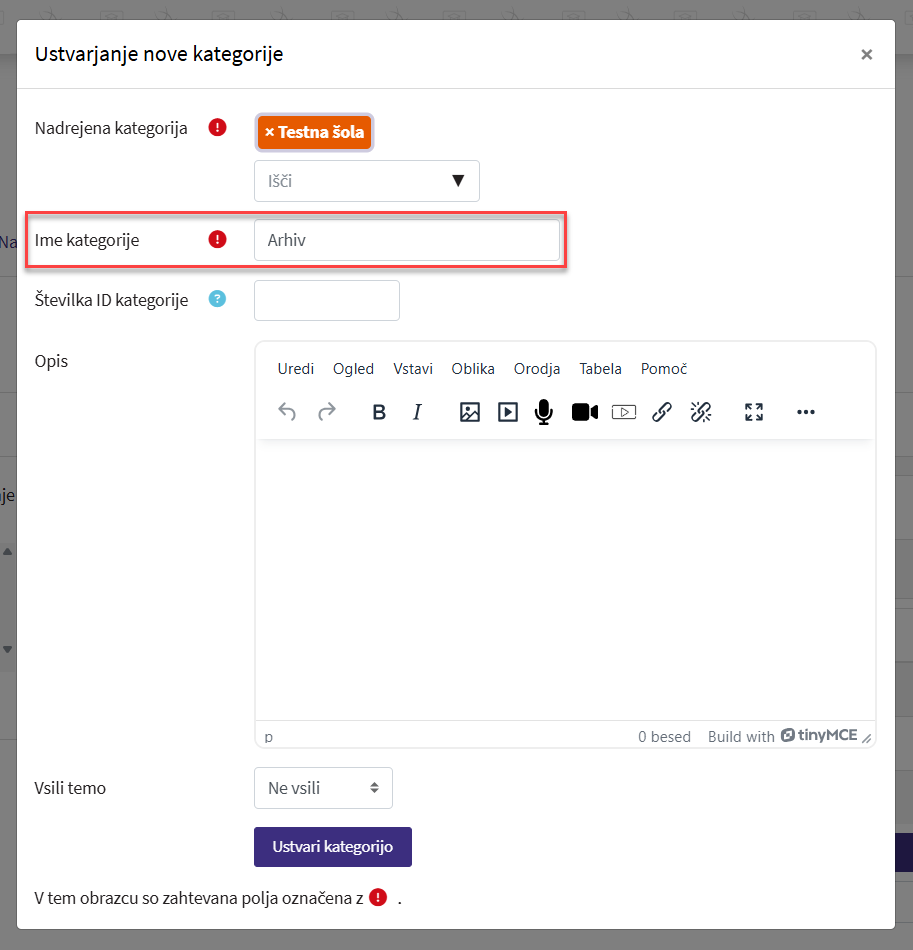
Task: Remove the Testna šola parent category tag
Action: pyautogui.click(x=270, y=132)
